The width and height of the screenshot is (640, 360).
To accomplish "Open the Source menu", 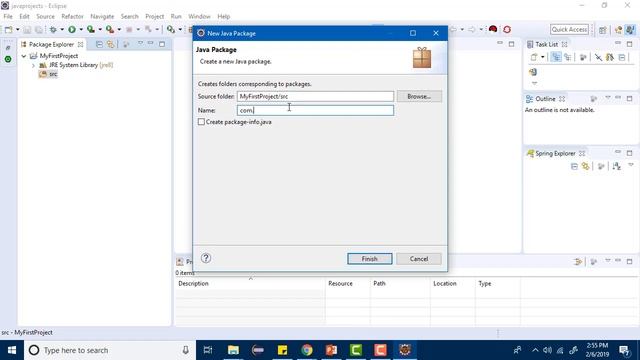I will 45,16.
